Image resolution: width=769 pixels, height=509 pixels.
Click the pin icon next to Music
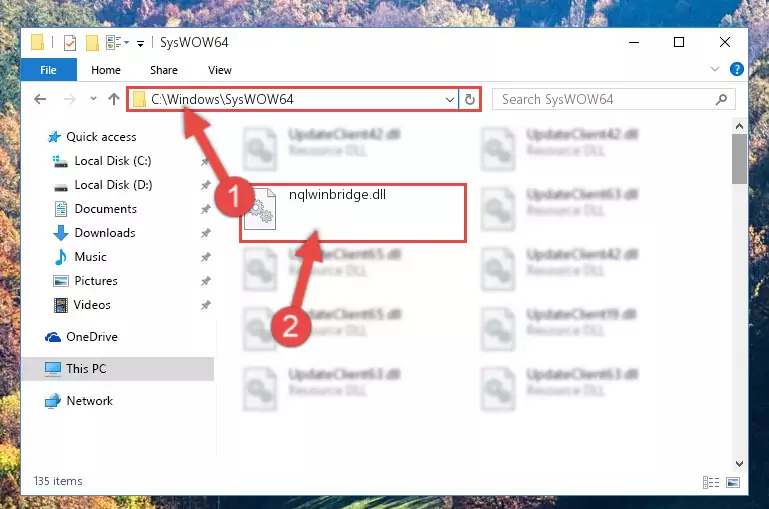coord(205,257)
